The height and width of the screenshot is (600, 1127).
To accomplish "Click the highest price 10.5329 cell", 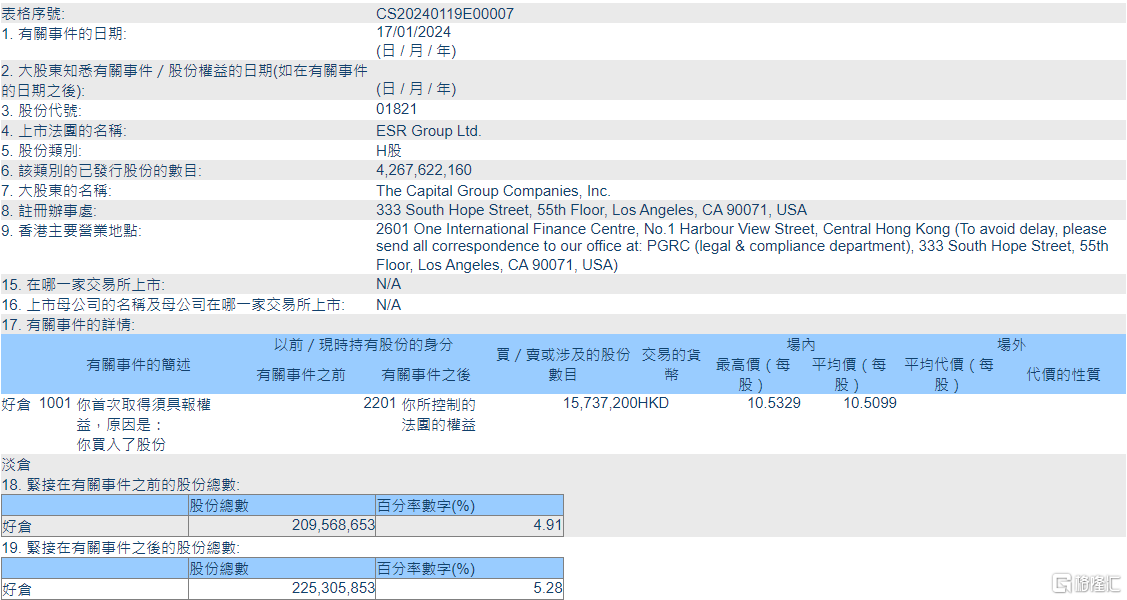I will [774, 403].
